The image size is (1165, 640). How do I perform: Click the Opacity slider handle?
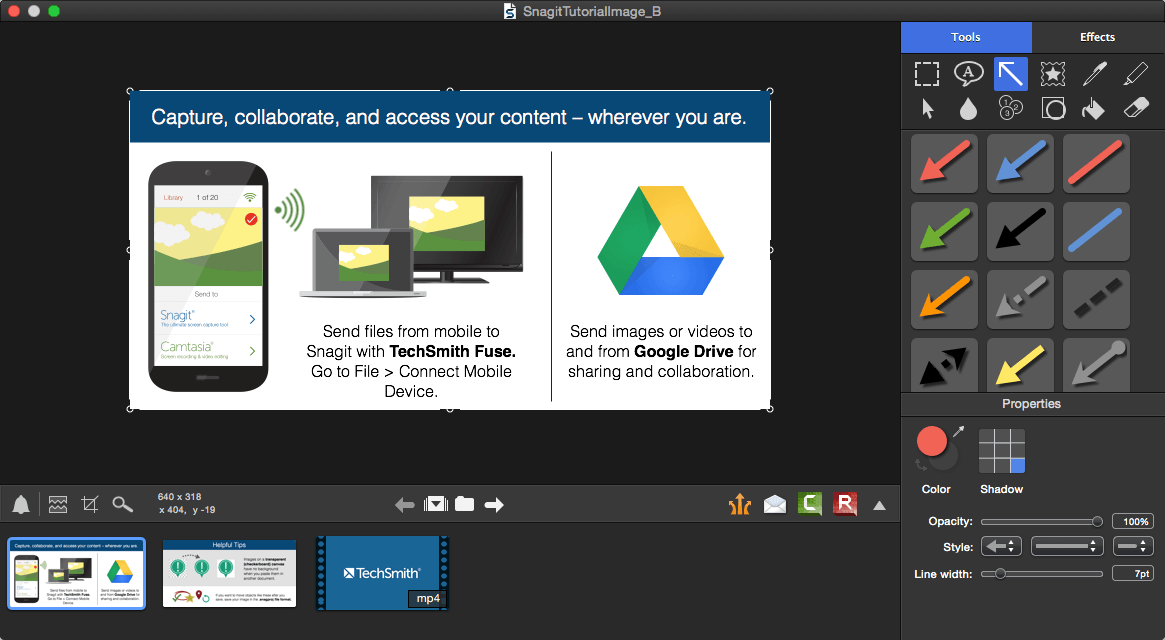click(x=1097, y=522)
